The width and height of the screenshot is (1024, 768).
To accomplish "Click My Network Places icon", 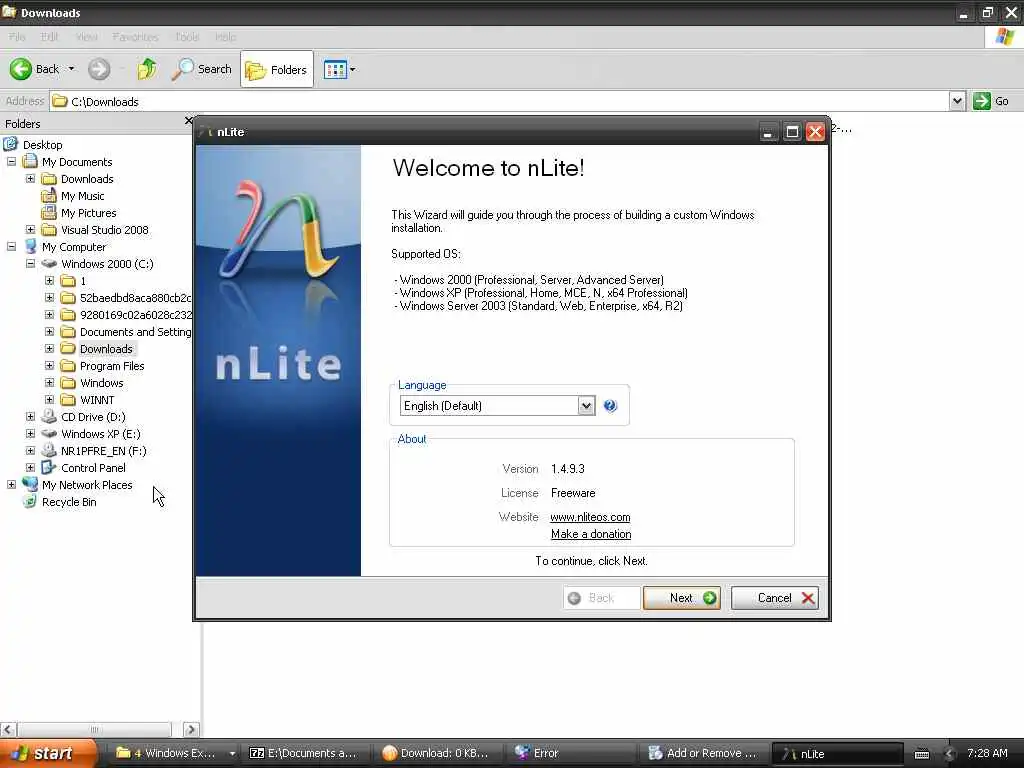I will tap(30, 484).
